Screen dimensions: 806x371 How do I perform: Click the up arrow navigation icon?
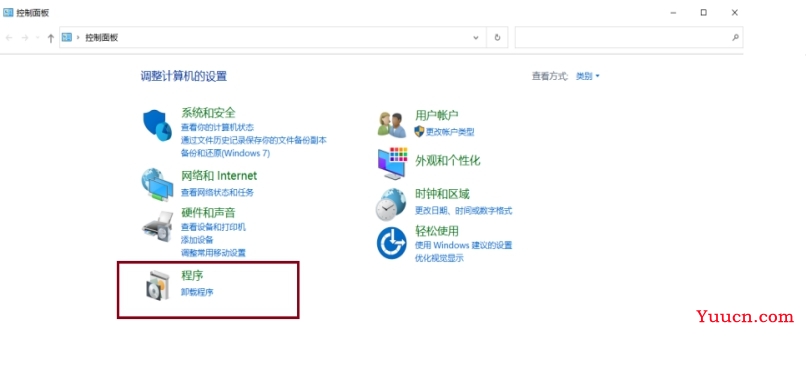[x=50, y=38]
